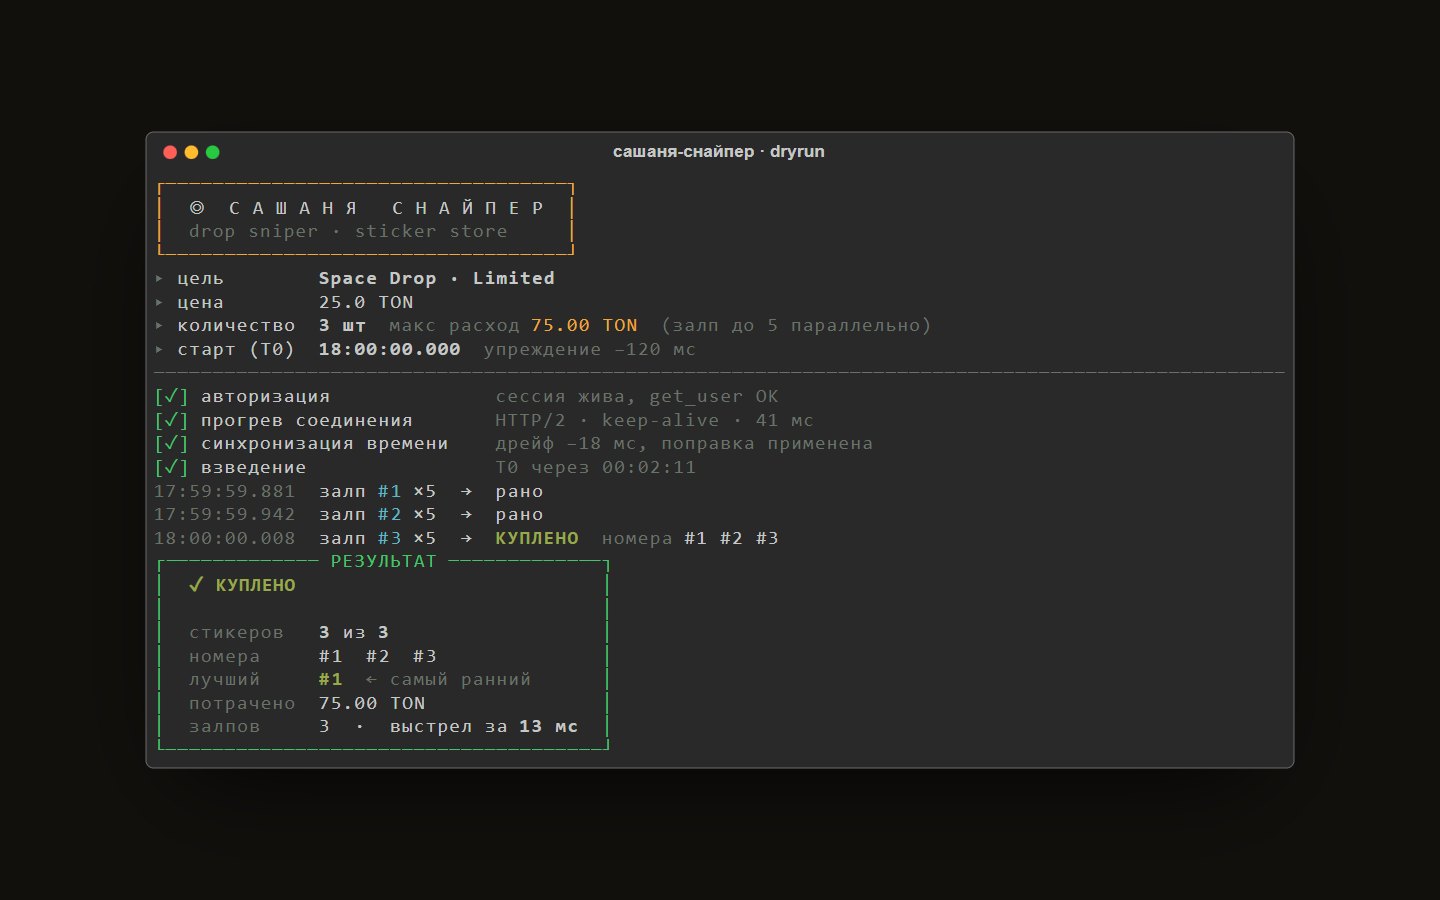The height and width of the screenshot is (900, 1440).
Task: Click the start time 18:00:00.000 value
Action: 390,349
